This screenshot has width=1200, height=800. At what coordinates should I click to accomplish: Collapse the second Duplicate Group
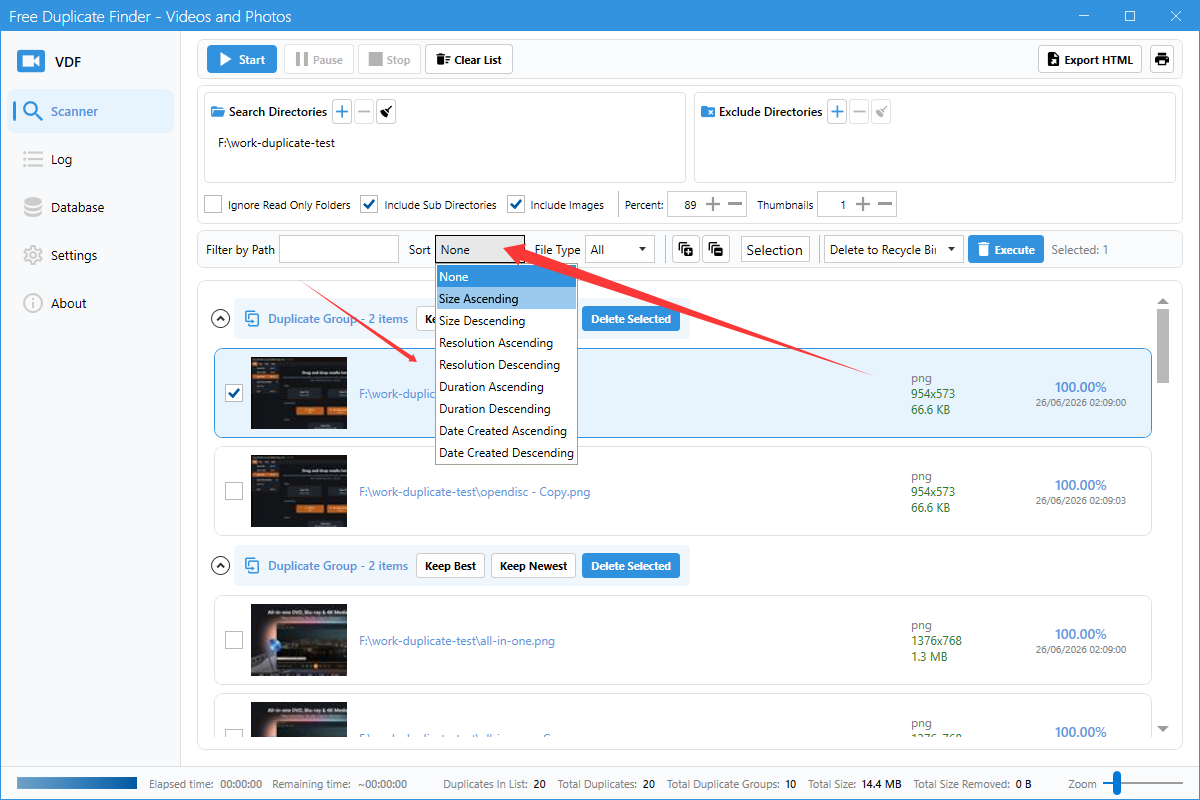221,566
